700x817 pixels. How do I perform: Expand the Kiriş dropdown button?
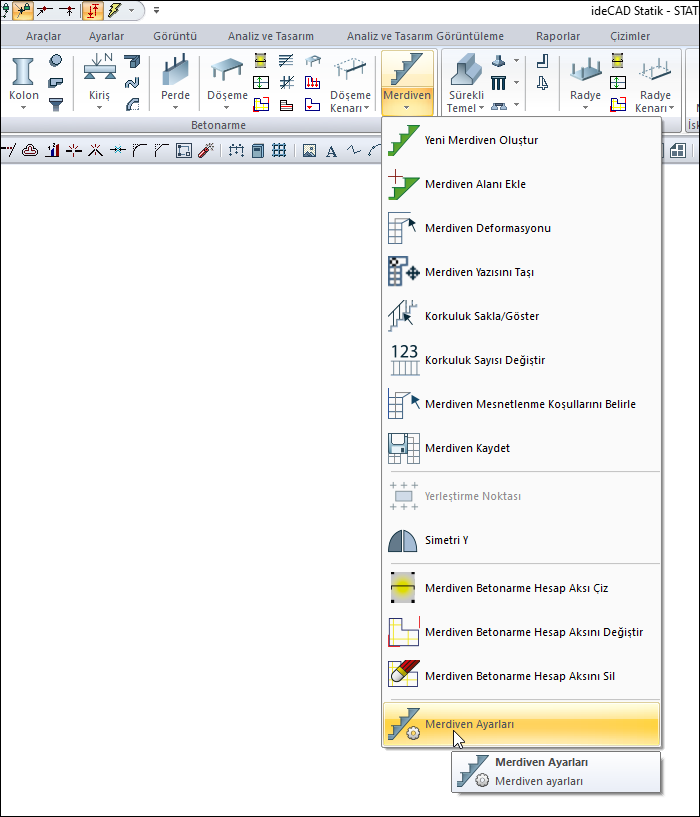click(99, 106)
